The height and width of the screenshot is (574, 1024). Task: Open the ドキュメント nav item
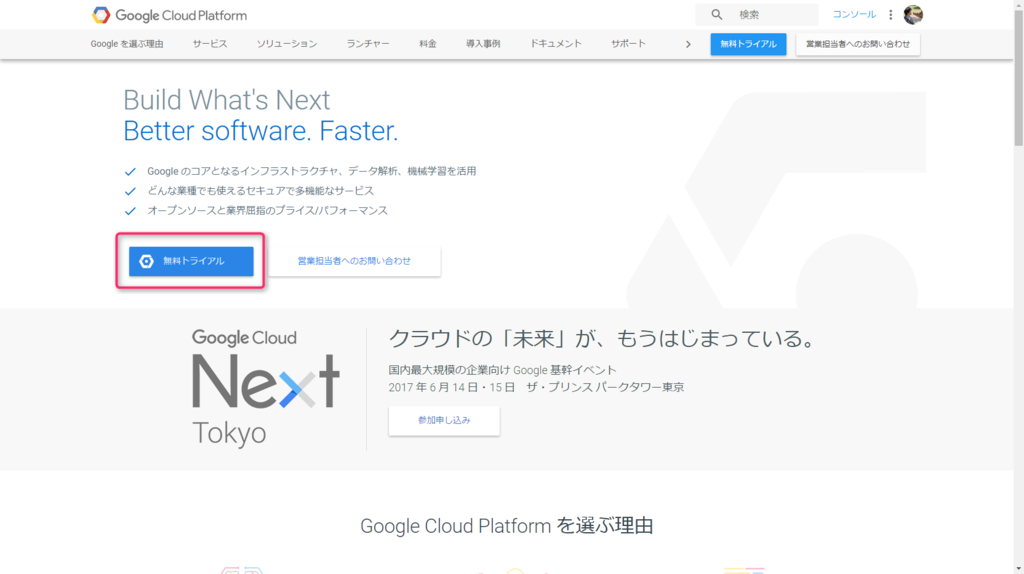555,44
